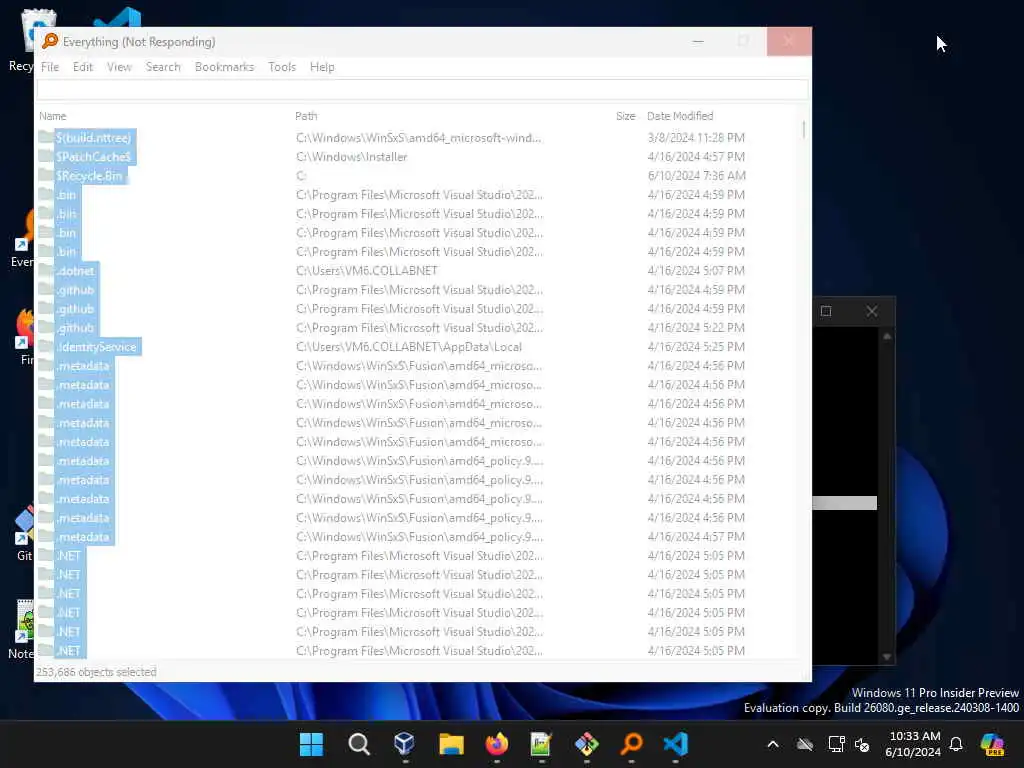Click the .IdentityService folder name

pyautogui.click(x=97, y=347)
